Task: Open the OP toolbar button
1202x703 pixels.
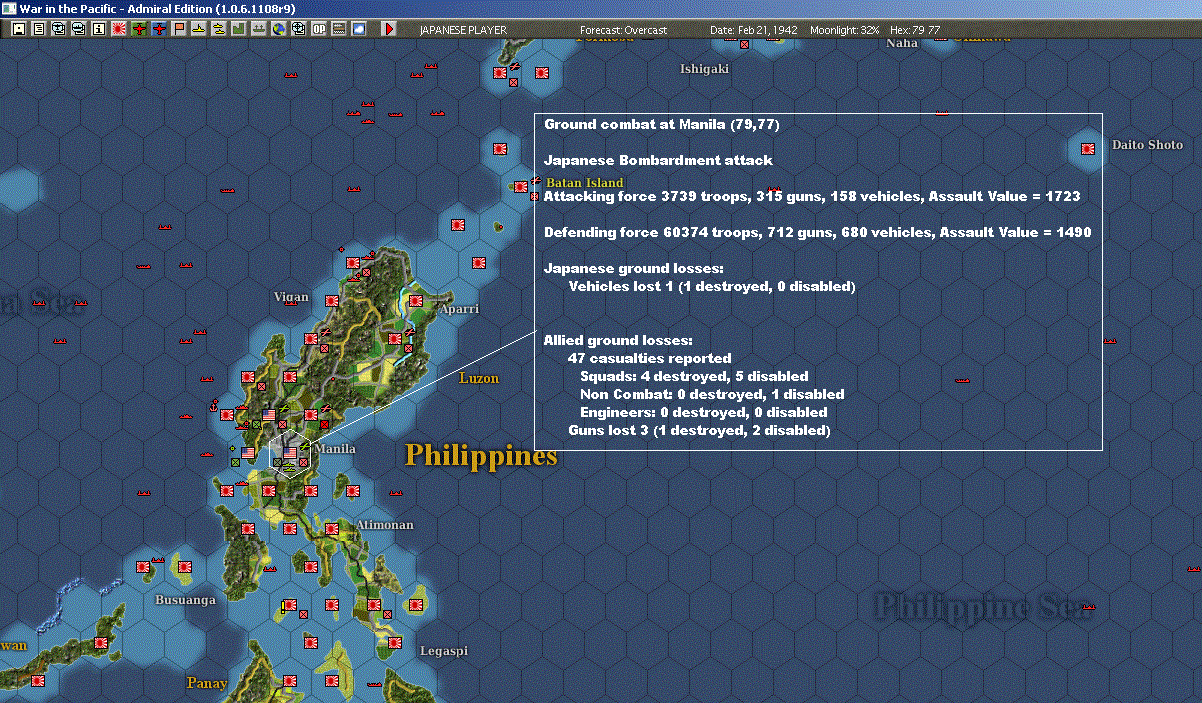Action: coord(319,29)
